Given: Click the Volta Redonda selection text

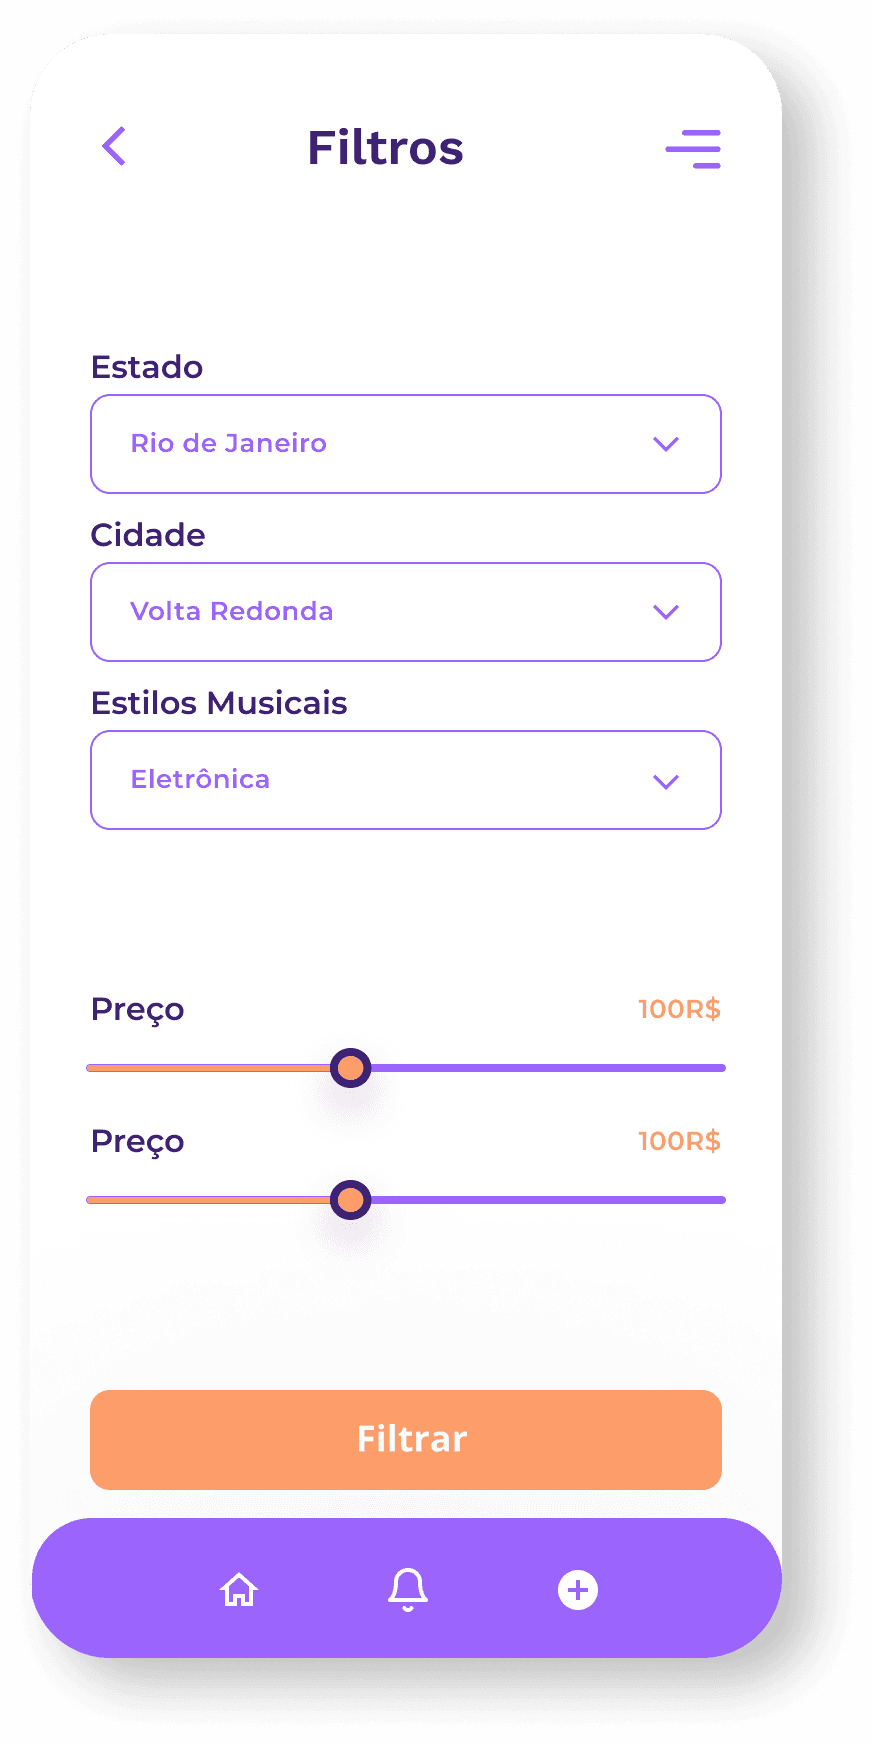Looking at the screenshot, I should [x=232, y=611].
